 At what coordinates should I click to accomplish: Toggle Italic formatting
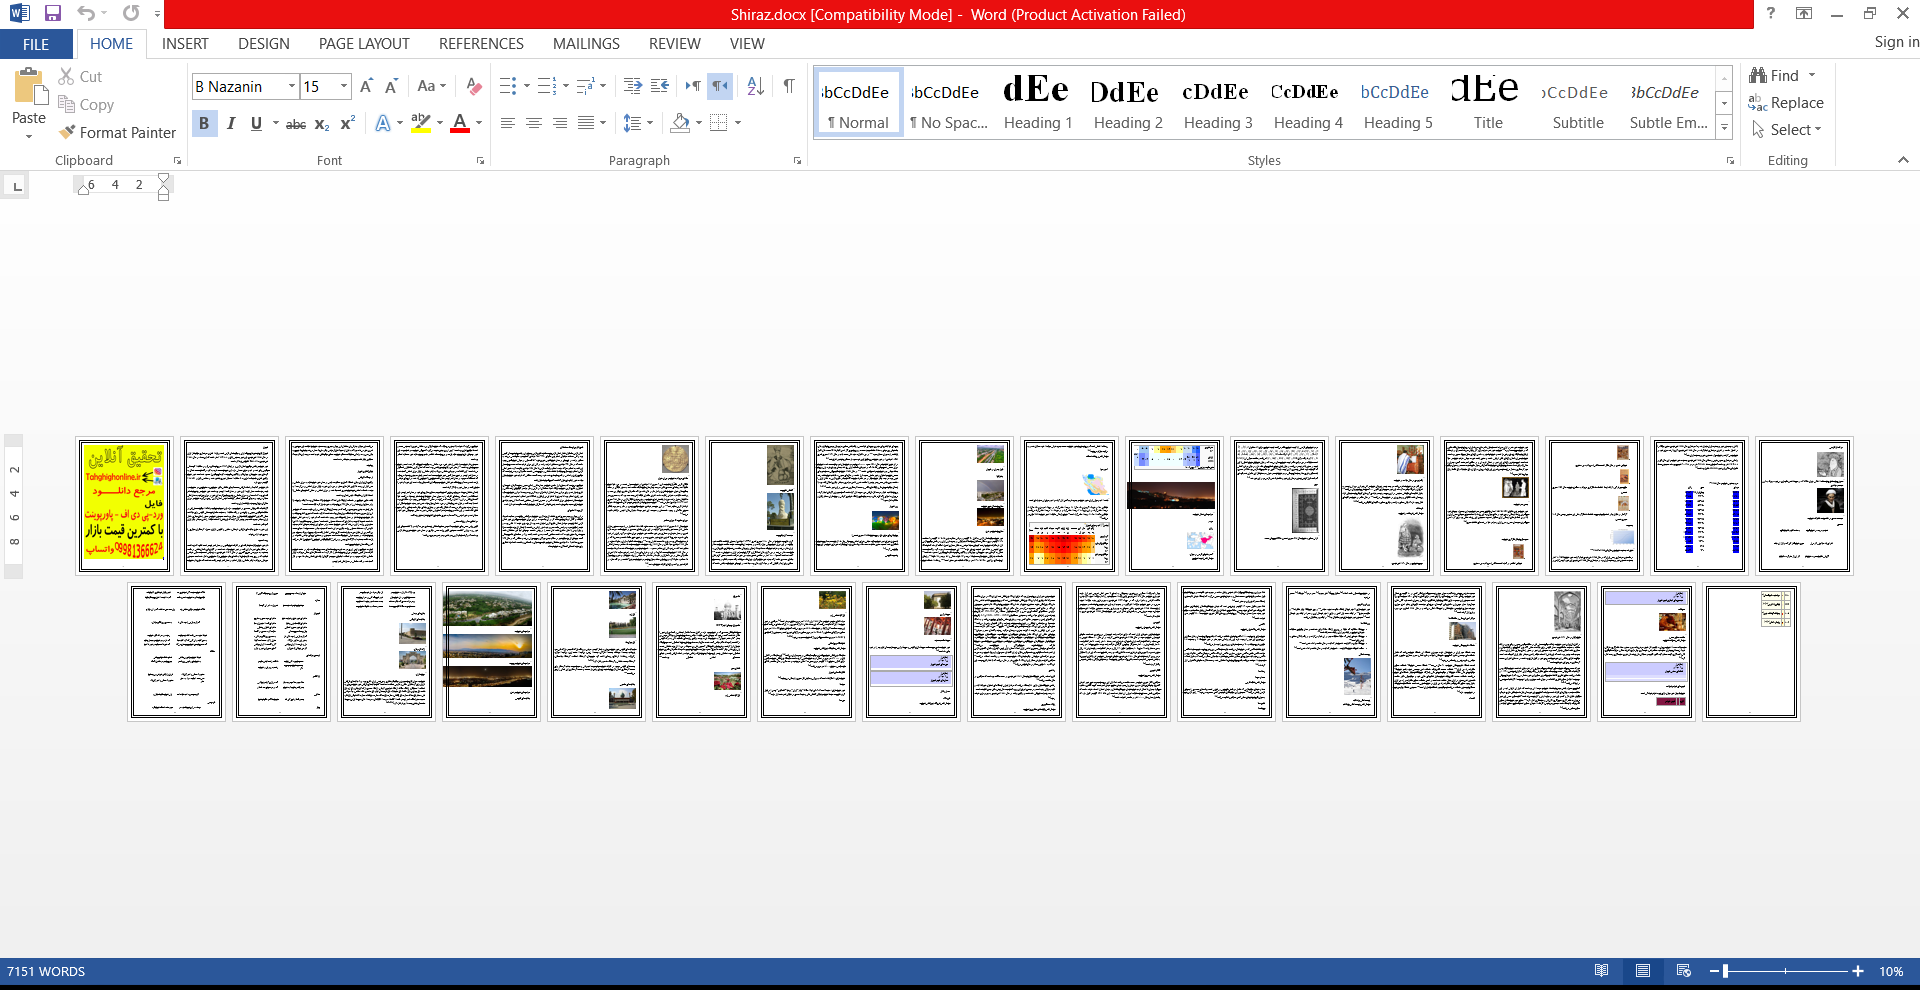[231, 123]
